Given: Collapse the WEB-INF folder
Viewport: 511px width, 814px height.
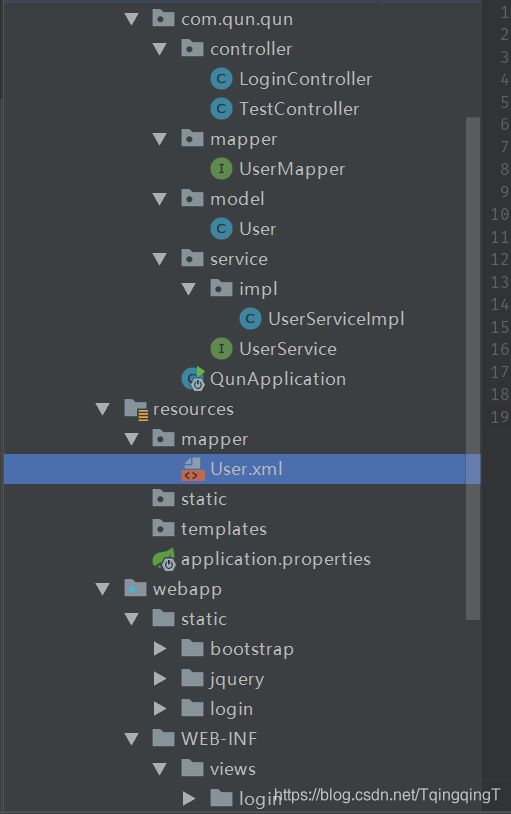Looking at the screenshot, I should (132, 739).
